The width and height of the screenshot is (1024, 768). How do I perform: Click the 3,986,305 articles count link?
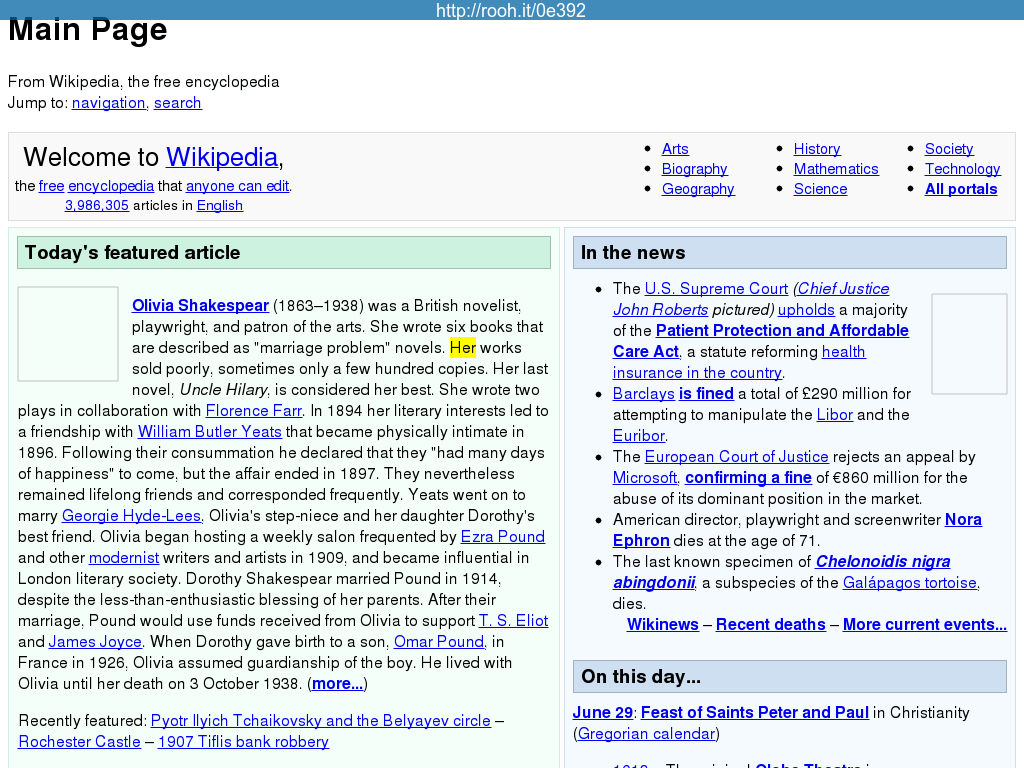(96, 206)
